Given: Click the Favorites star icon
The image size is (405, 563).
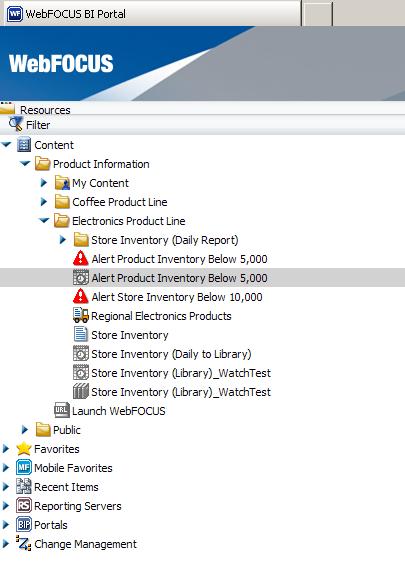Looking at the screenshot, I should click(24, 448).
